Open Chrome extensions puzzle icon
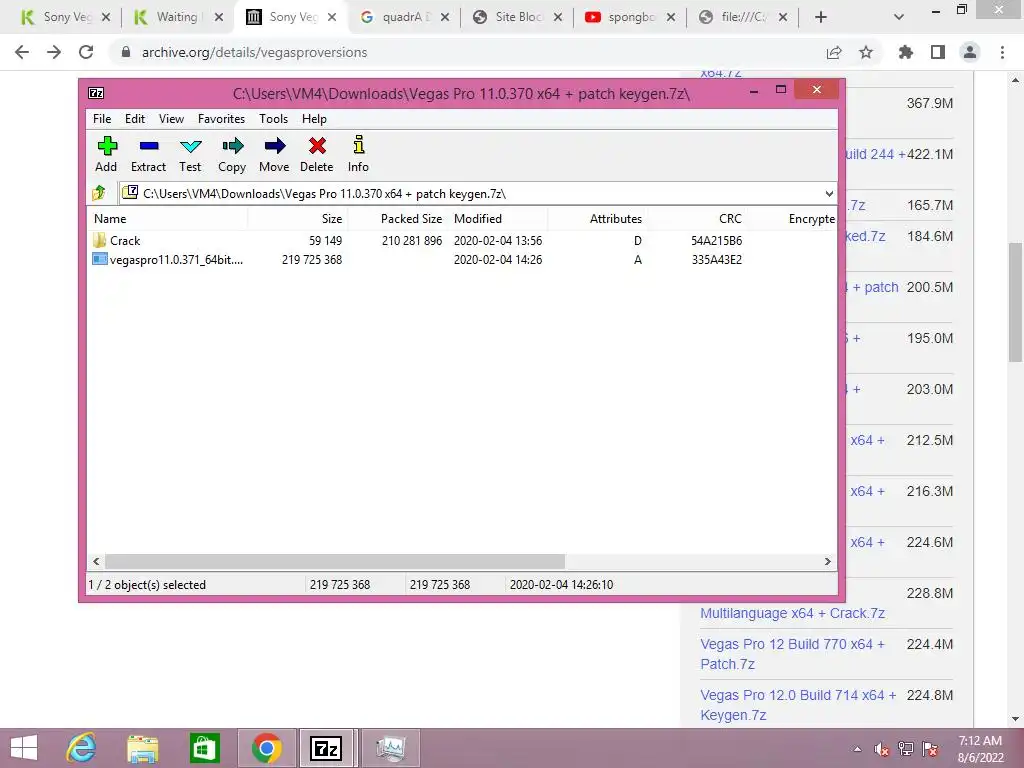This screenshot has width=1024, height=768. (906, 52)
